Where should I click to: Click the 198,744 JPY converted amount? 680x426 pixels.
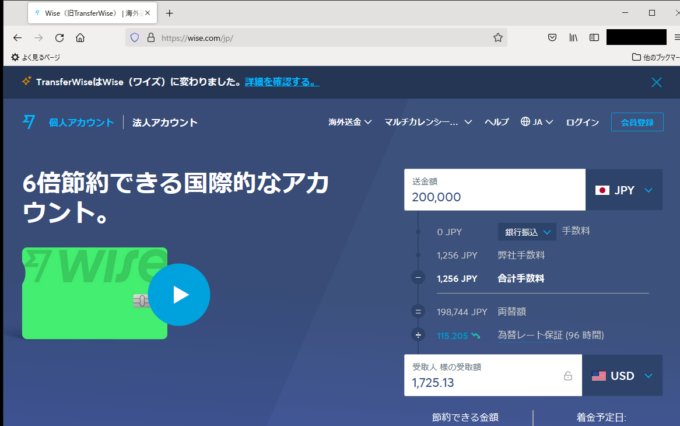pyautogui.click(x=462, y=312)
